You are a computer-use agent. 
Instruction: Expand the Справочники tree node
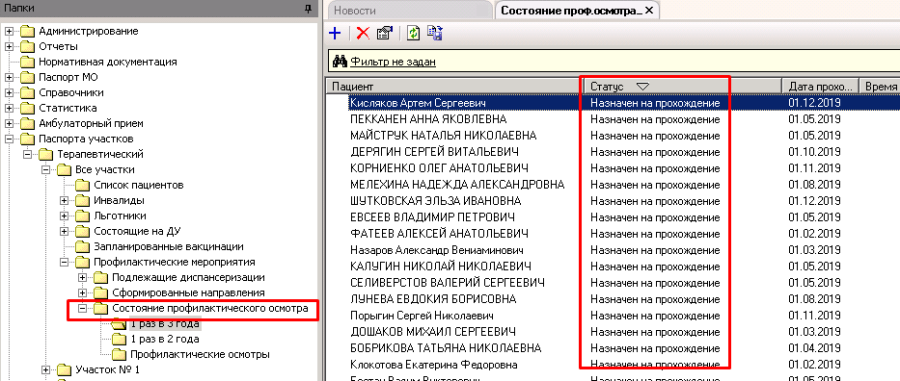point(9,93)
